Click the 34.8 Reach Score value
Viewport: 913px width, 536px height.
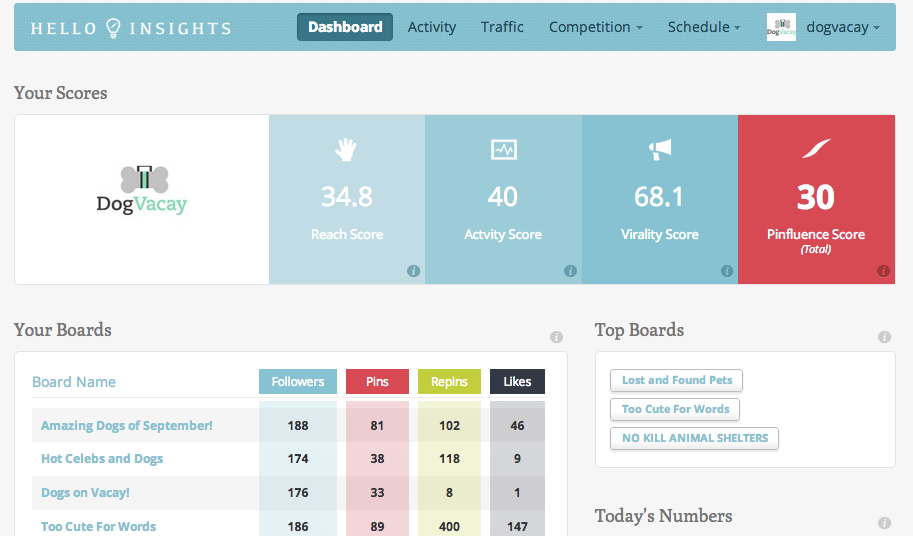(346, 197)
